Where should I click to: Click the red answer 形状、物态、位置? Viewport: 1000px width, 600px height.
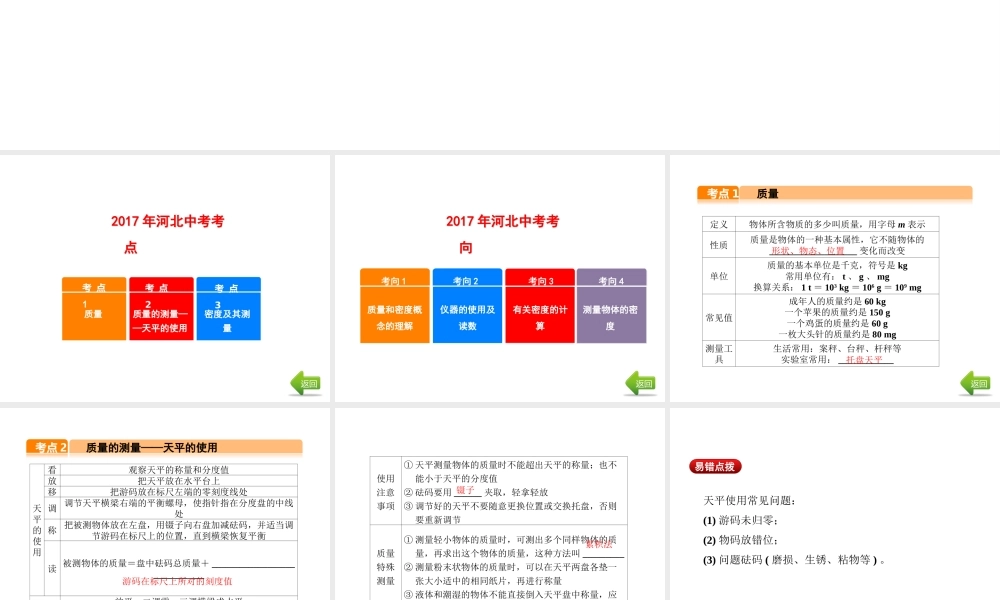coord(807,251)
